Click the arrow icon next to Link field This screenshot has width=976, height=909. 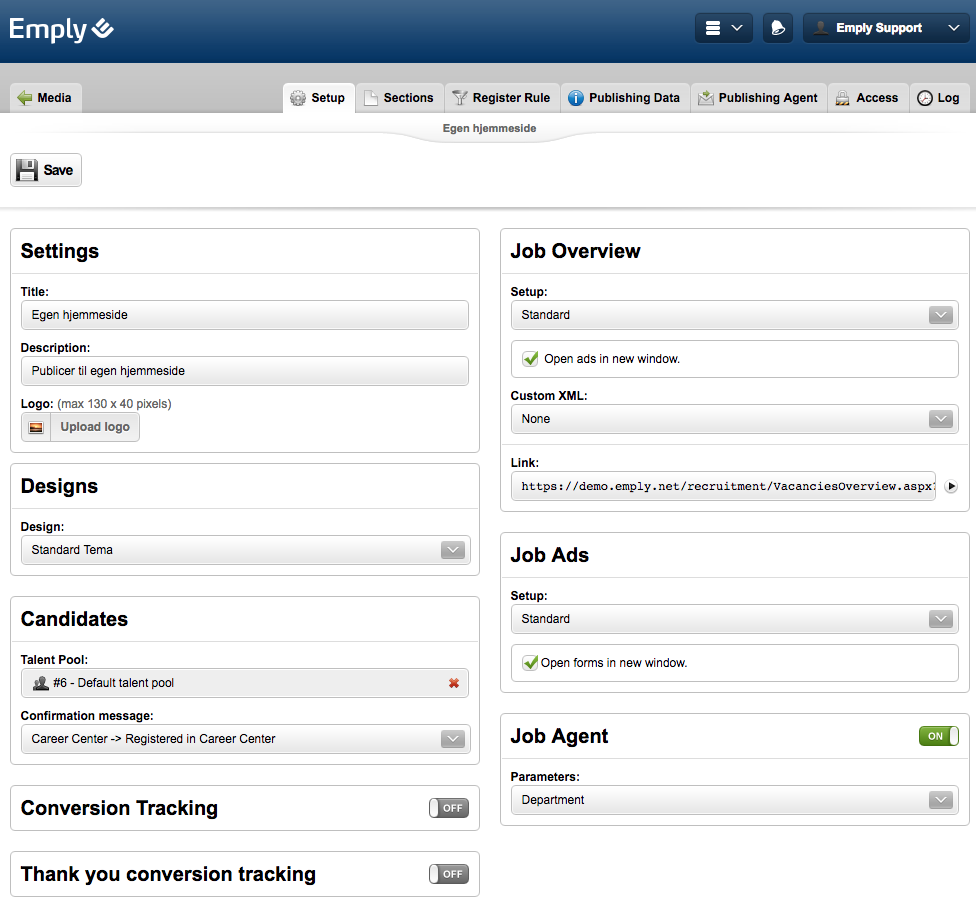951,487
